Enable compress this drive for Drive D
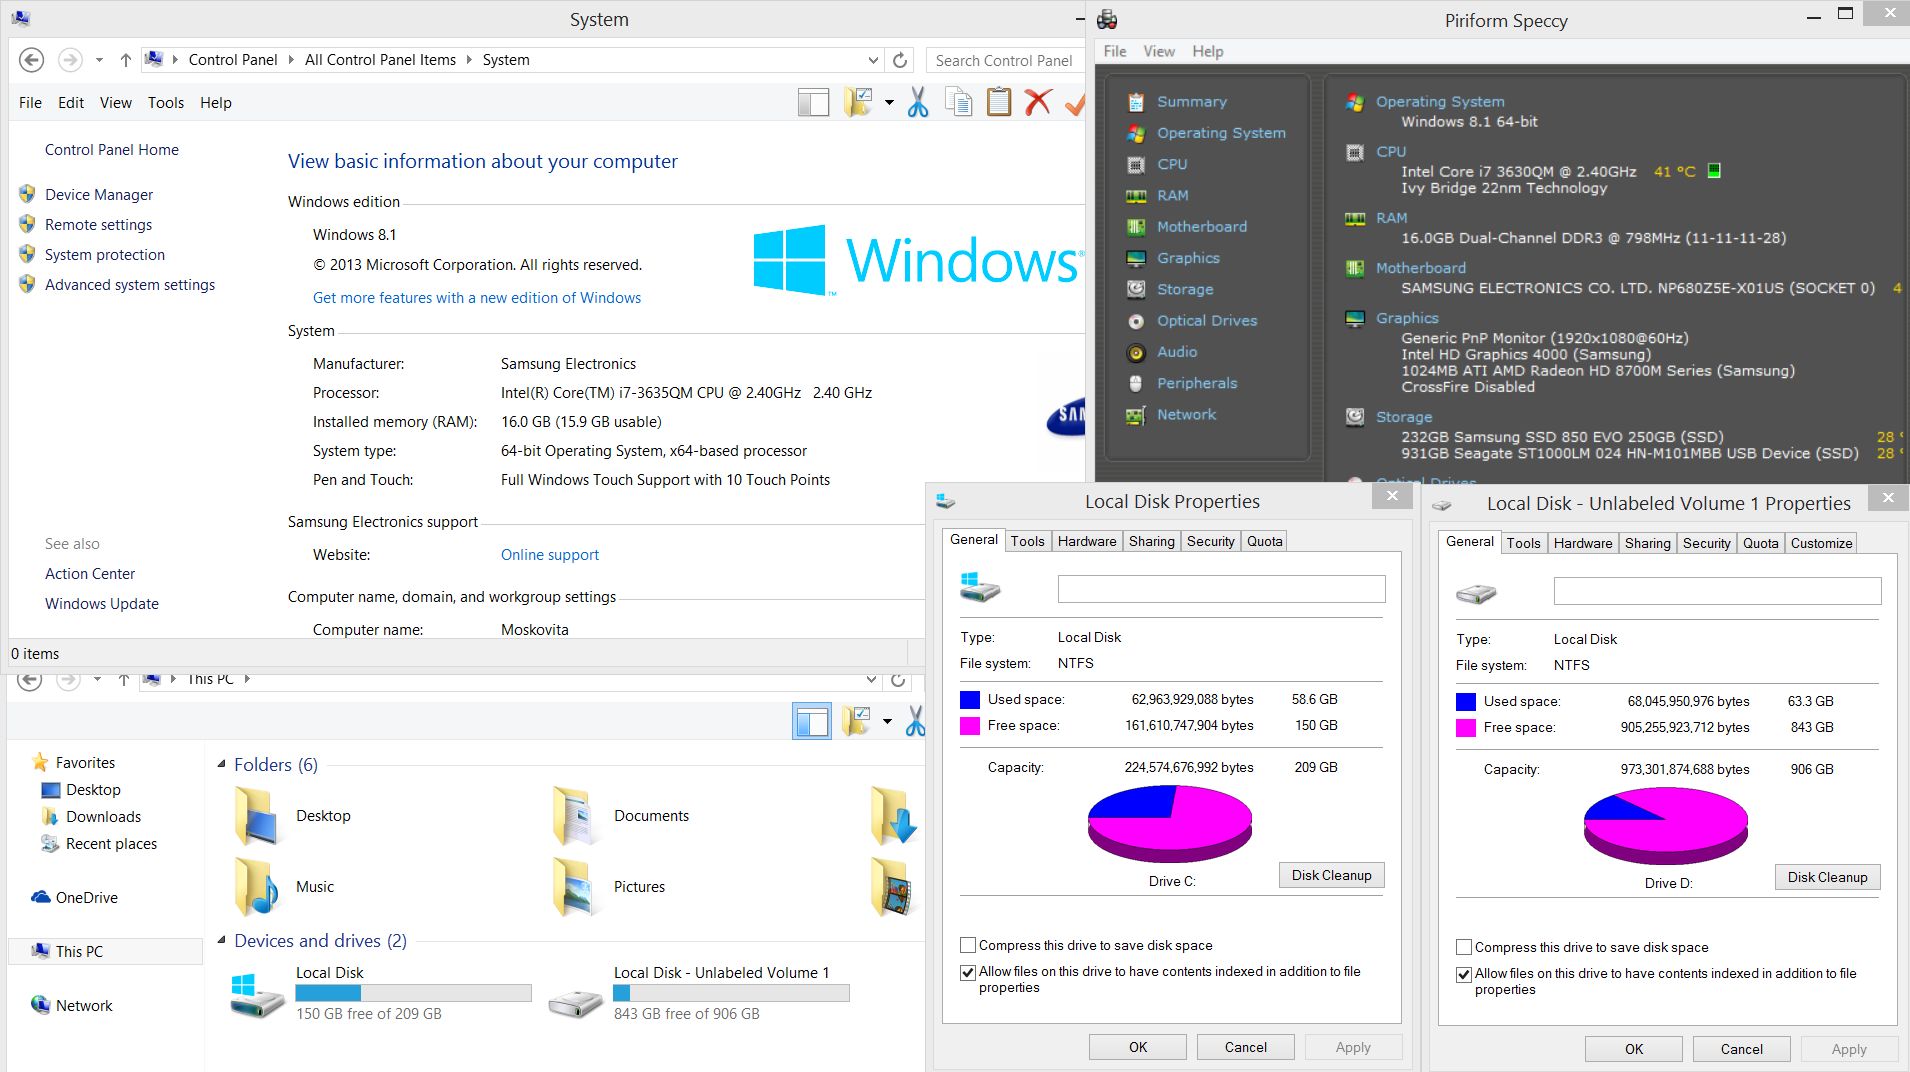 pos(1464,947)
